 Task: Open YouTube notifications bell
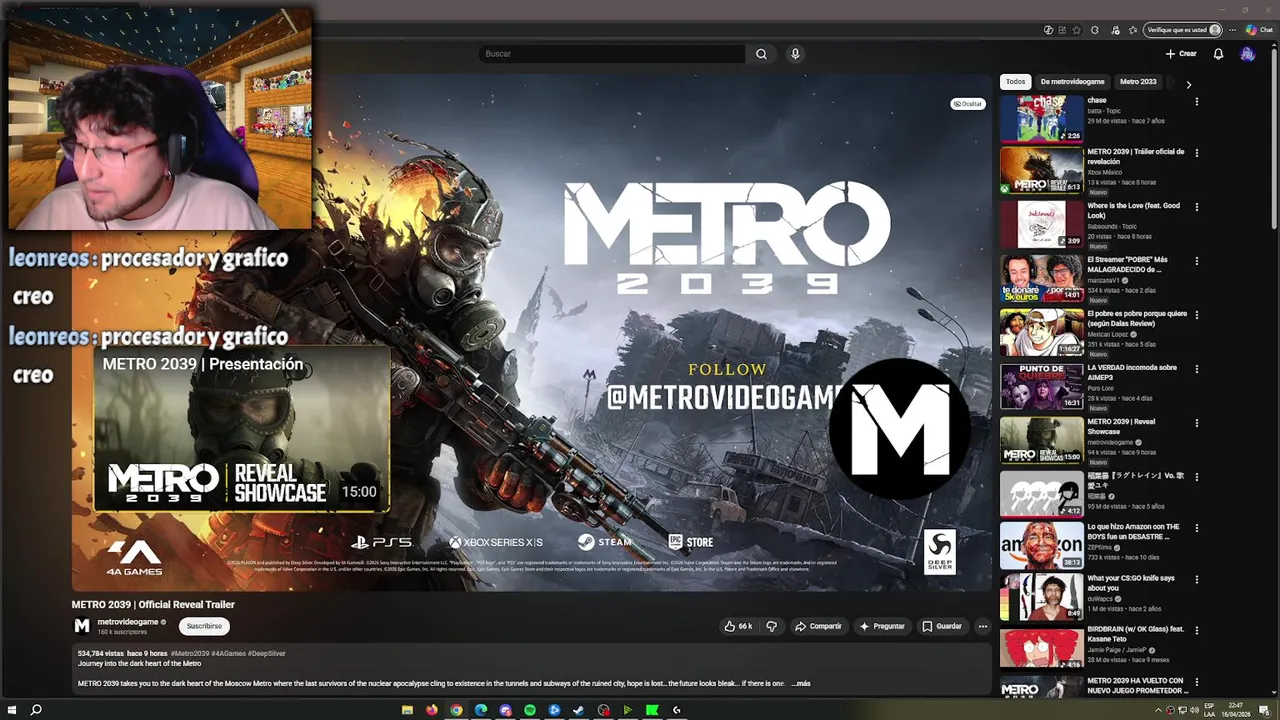[x=1218, y=54]
